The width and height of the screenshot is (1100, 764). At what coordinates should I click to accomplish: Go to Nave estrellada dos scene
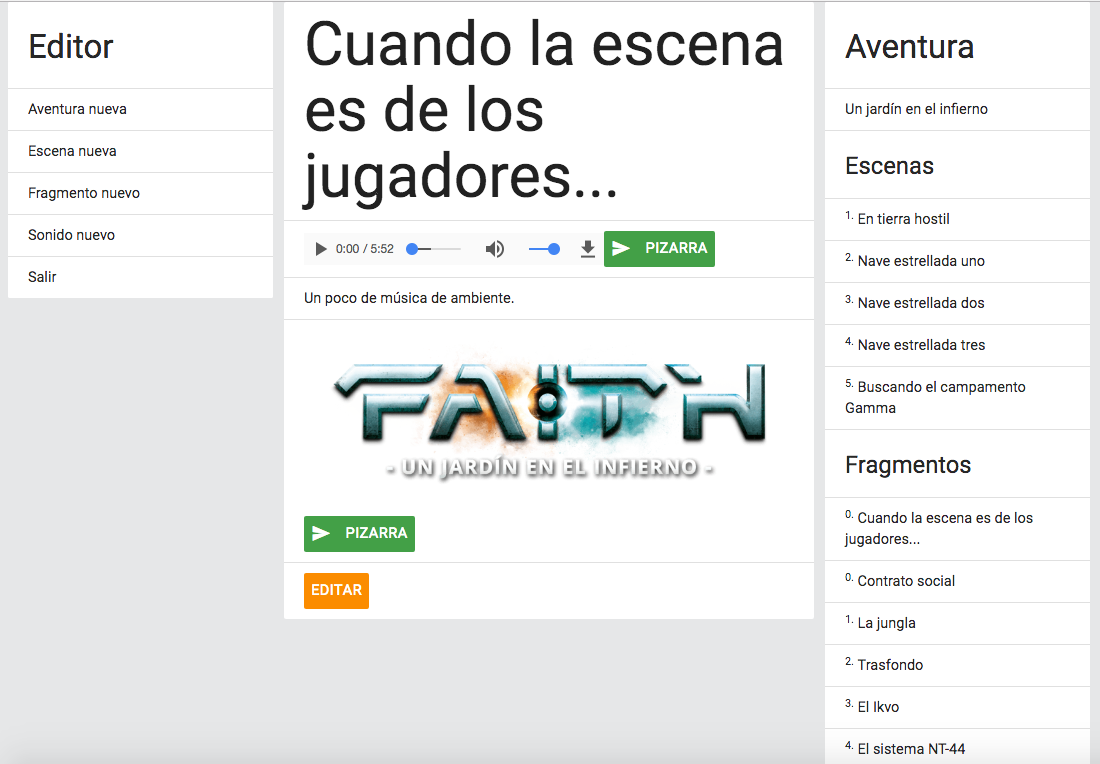[x=920, y=303]
